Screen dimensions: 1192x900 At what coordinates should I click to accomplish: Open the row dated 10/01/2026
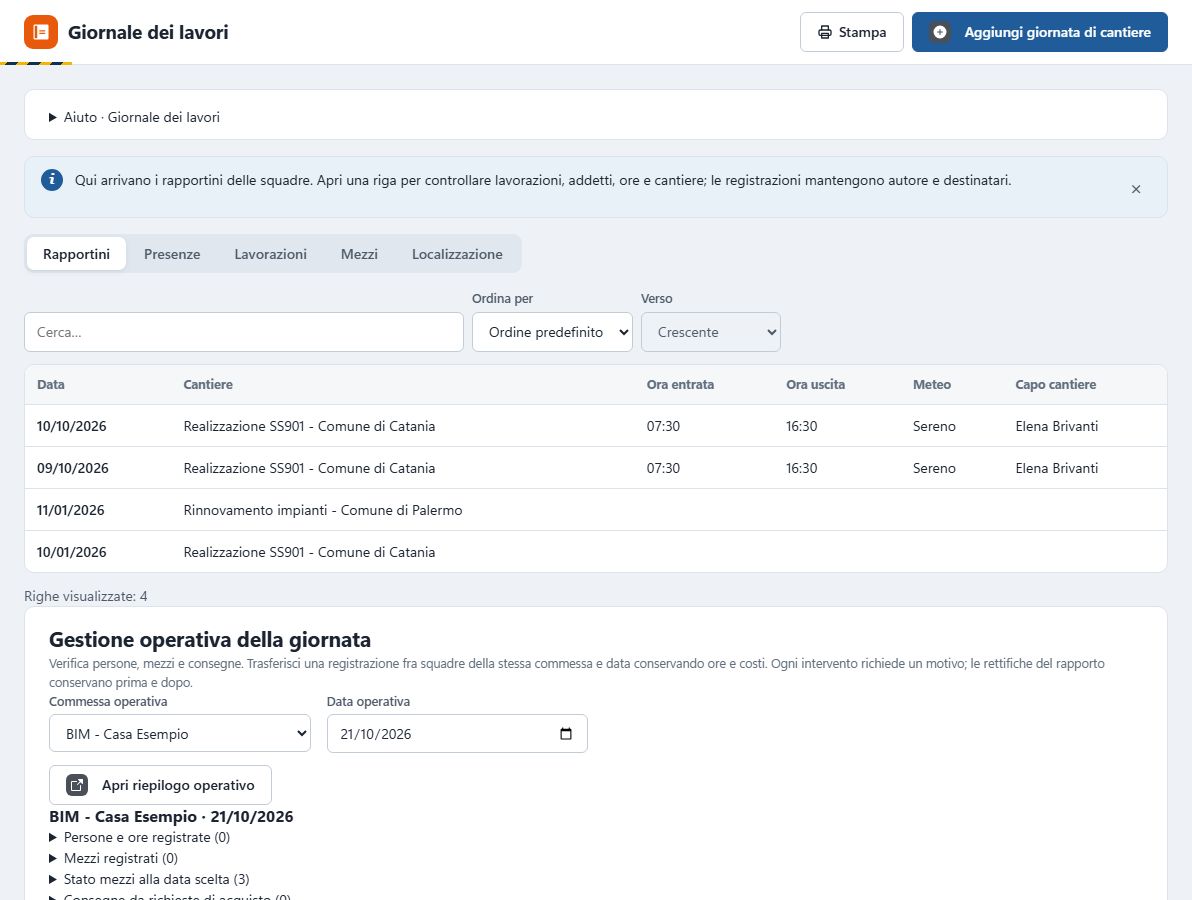click(596, 551)
